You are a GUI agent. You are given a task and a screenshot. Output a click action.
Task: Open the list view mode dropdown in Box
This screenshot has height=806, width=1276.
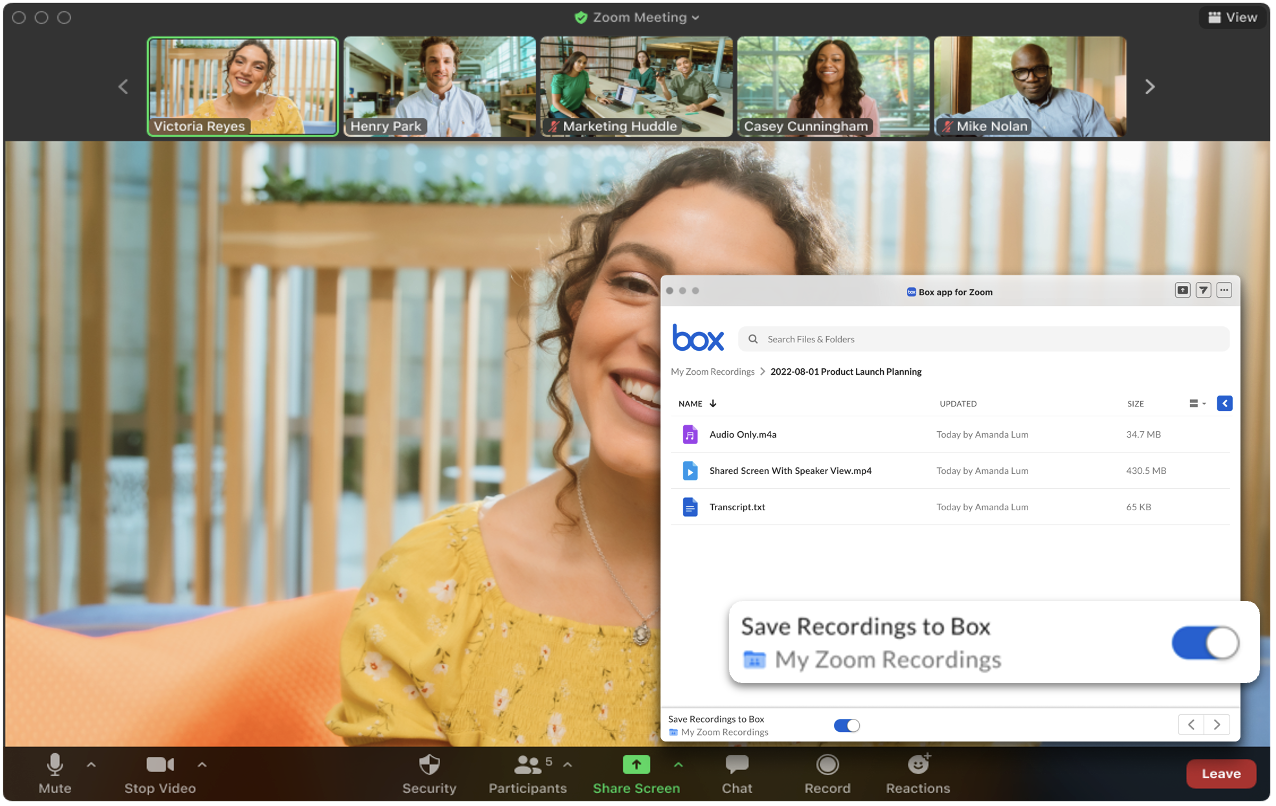pyautogui.click(x=1197, y=404)
